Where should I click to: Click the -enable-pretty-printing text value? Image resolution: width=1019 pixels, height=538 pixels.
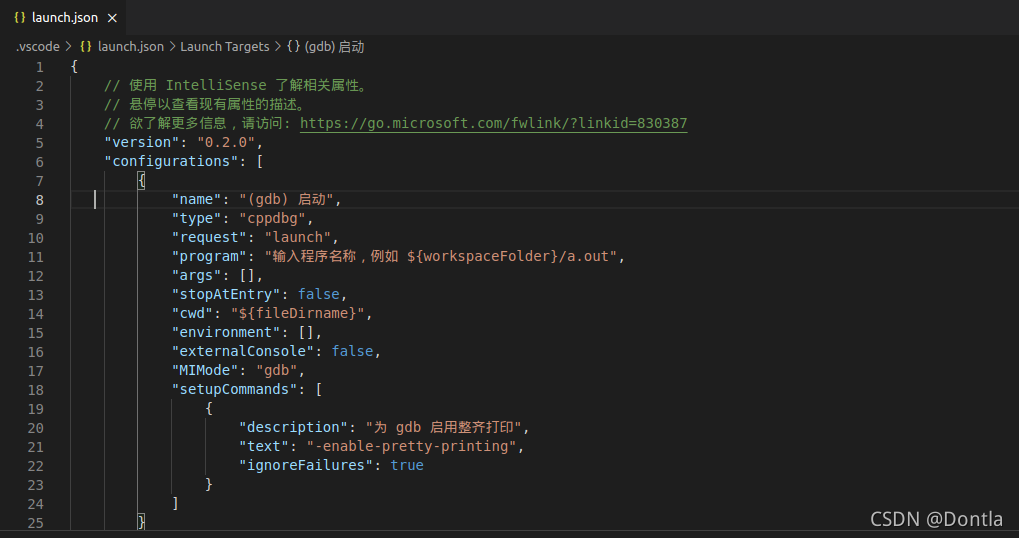click(x=411, y=446)
